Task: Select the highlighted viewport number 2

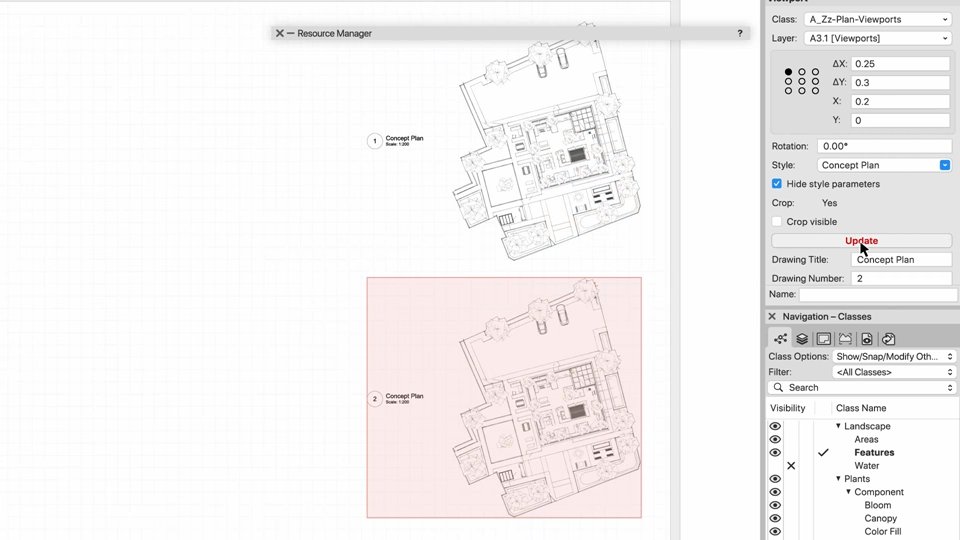Action: [504, 398]
